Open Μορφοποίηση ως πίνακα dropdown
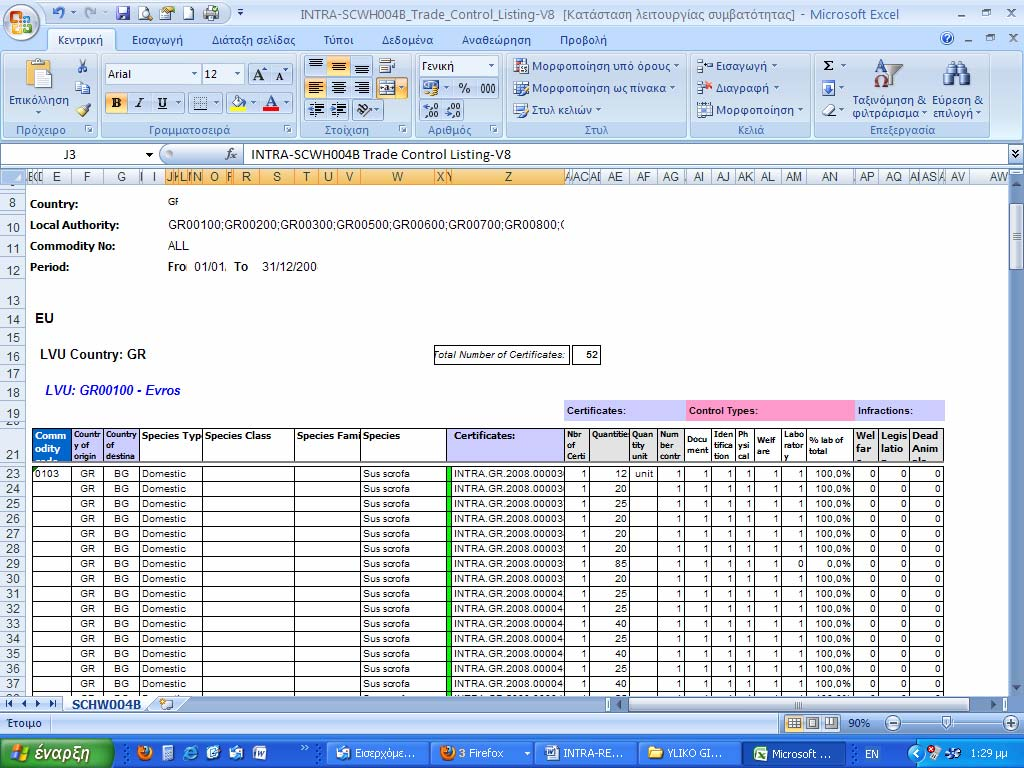 pos(594,88)
